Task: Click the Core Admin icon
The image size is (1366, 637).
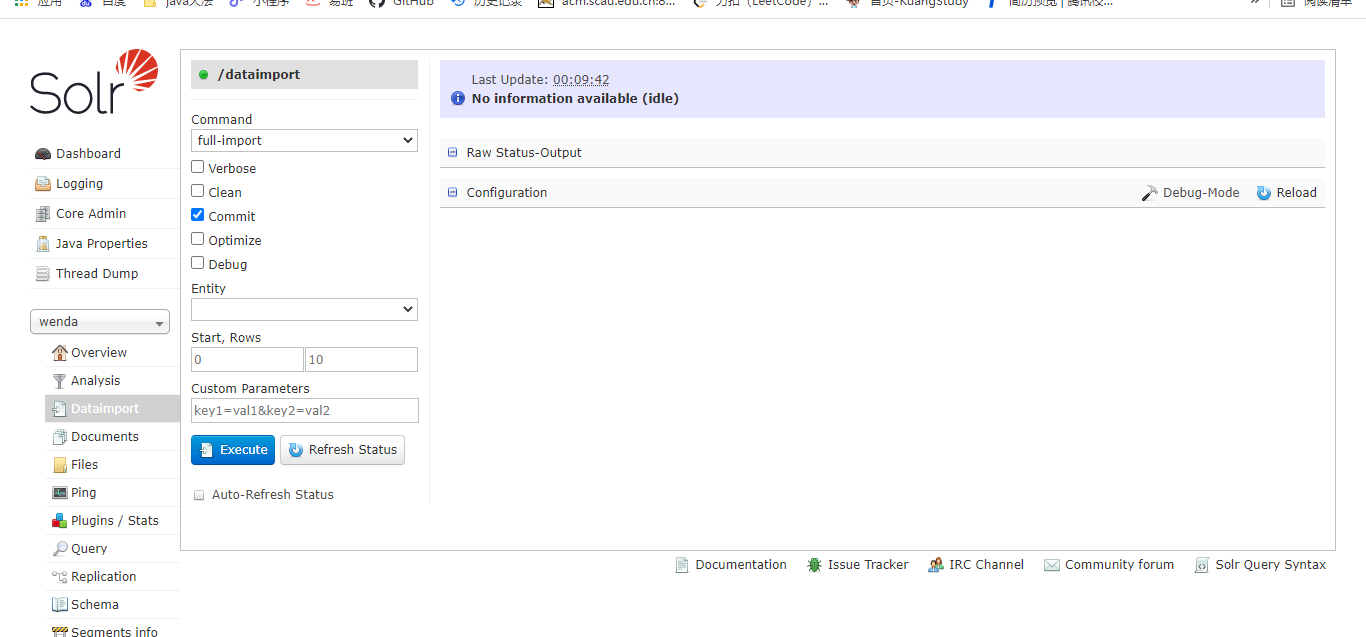Action: pos(43,214)
